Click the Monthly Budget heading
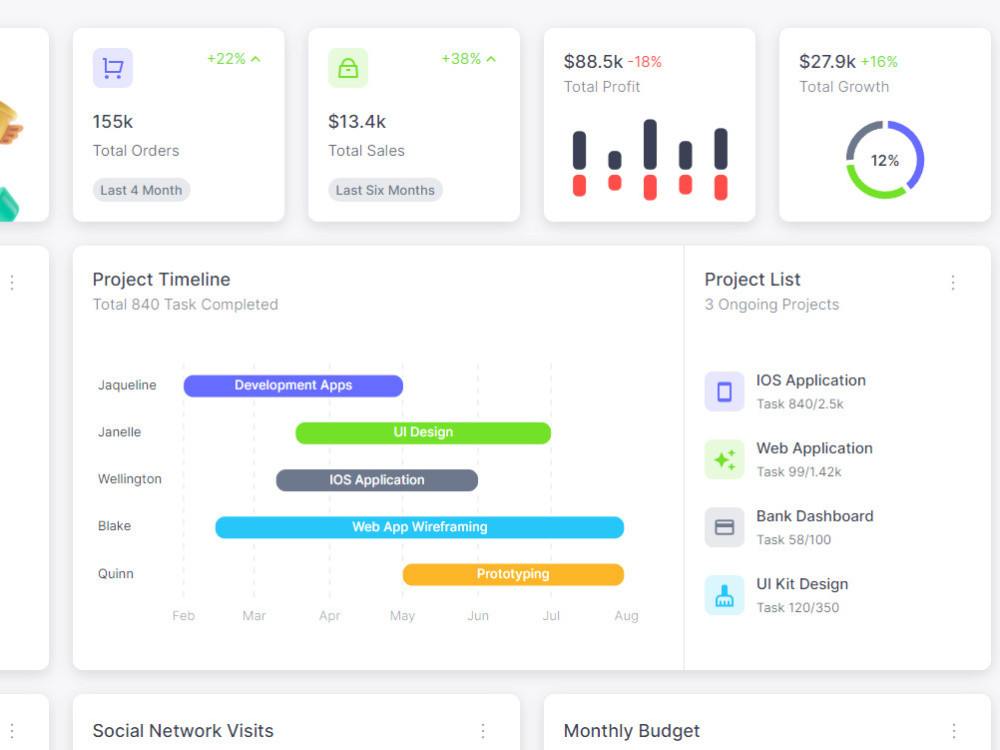The image size is (1000, 750). pos(631,731)
